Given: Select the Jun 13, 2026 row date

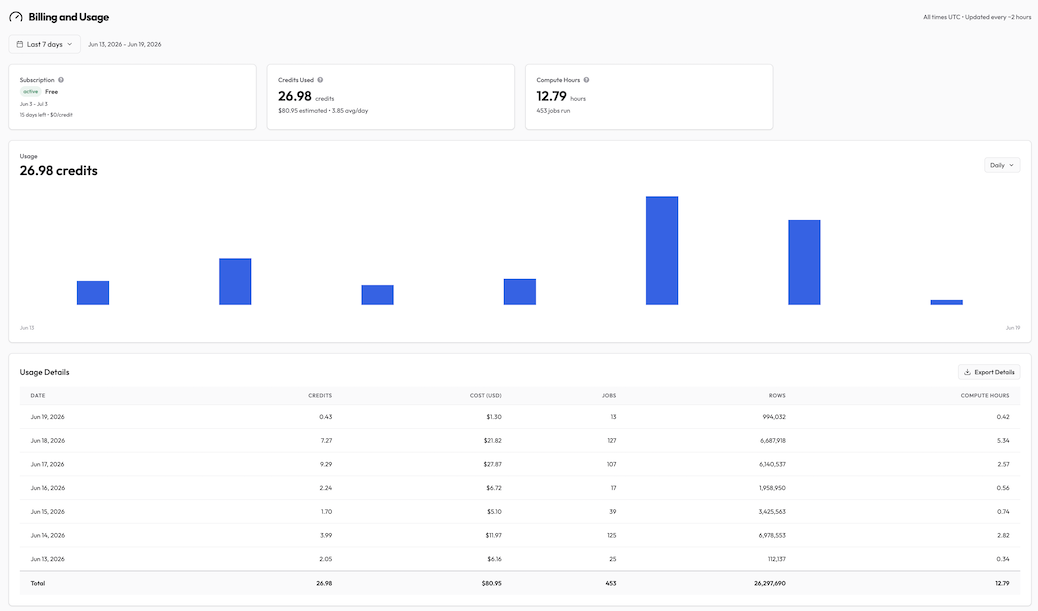Looking at the screenshot, I should point(48,559).
